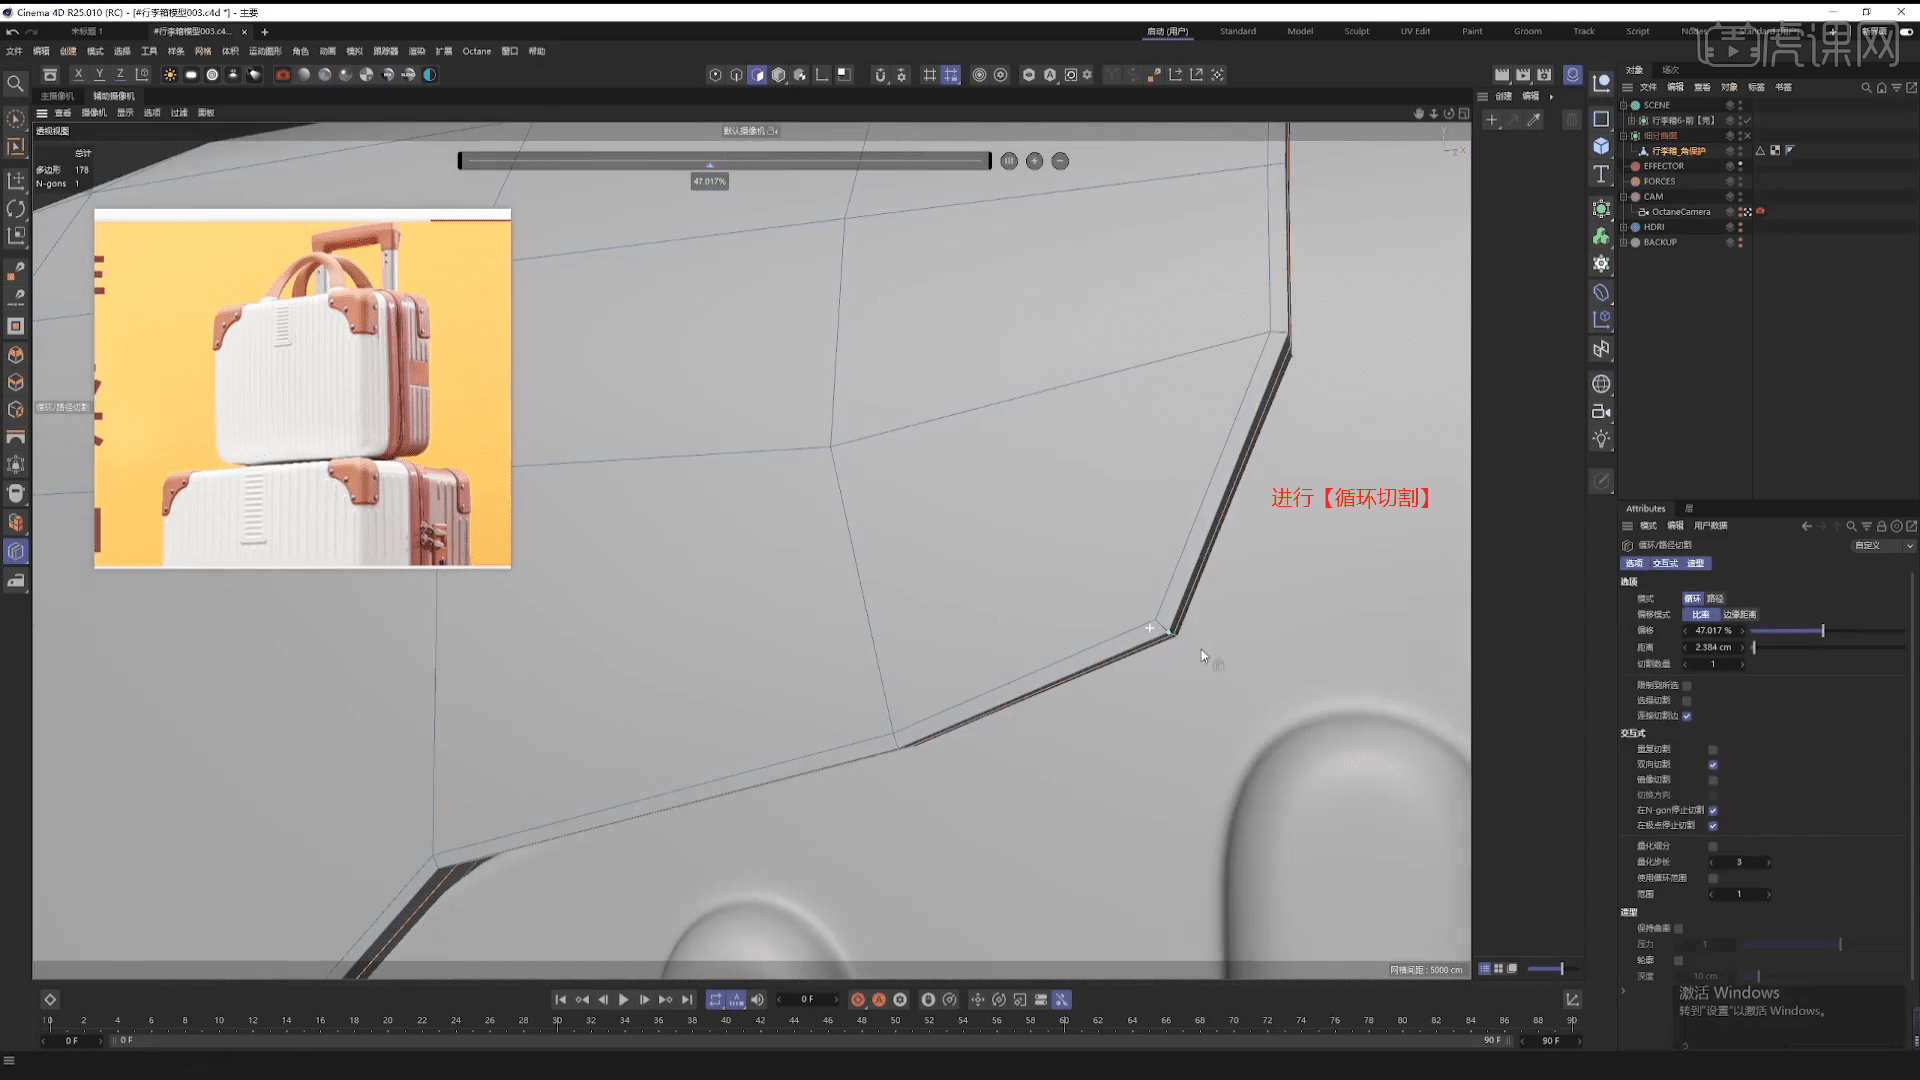Jump to the end of the timeline
This screenshot has height=1080, width=1920.
coord(687,1000)
